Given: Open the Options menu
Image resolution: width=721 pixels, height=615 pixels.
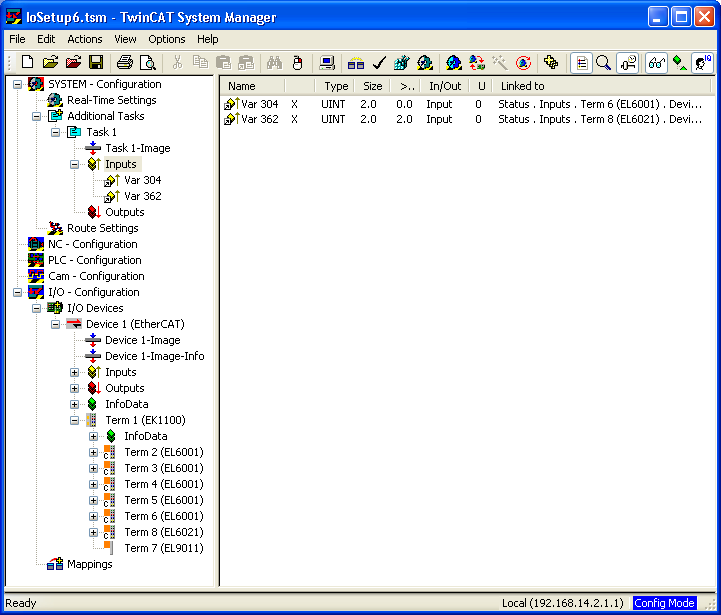Looking at the screenshot, I should 166,39.
